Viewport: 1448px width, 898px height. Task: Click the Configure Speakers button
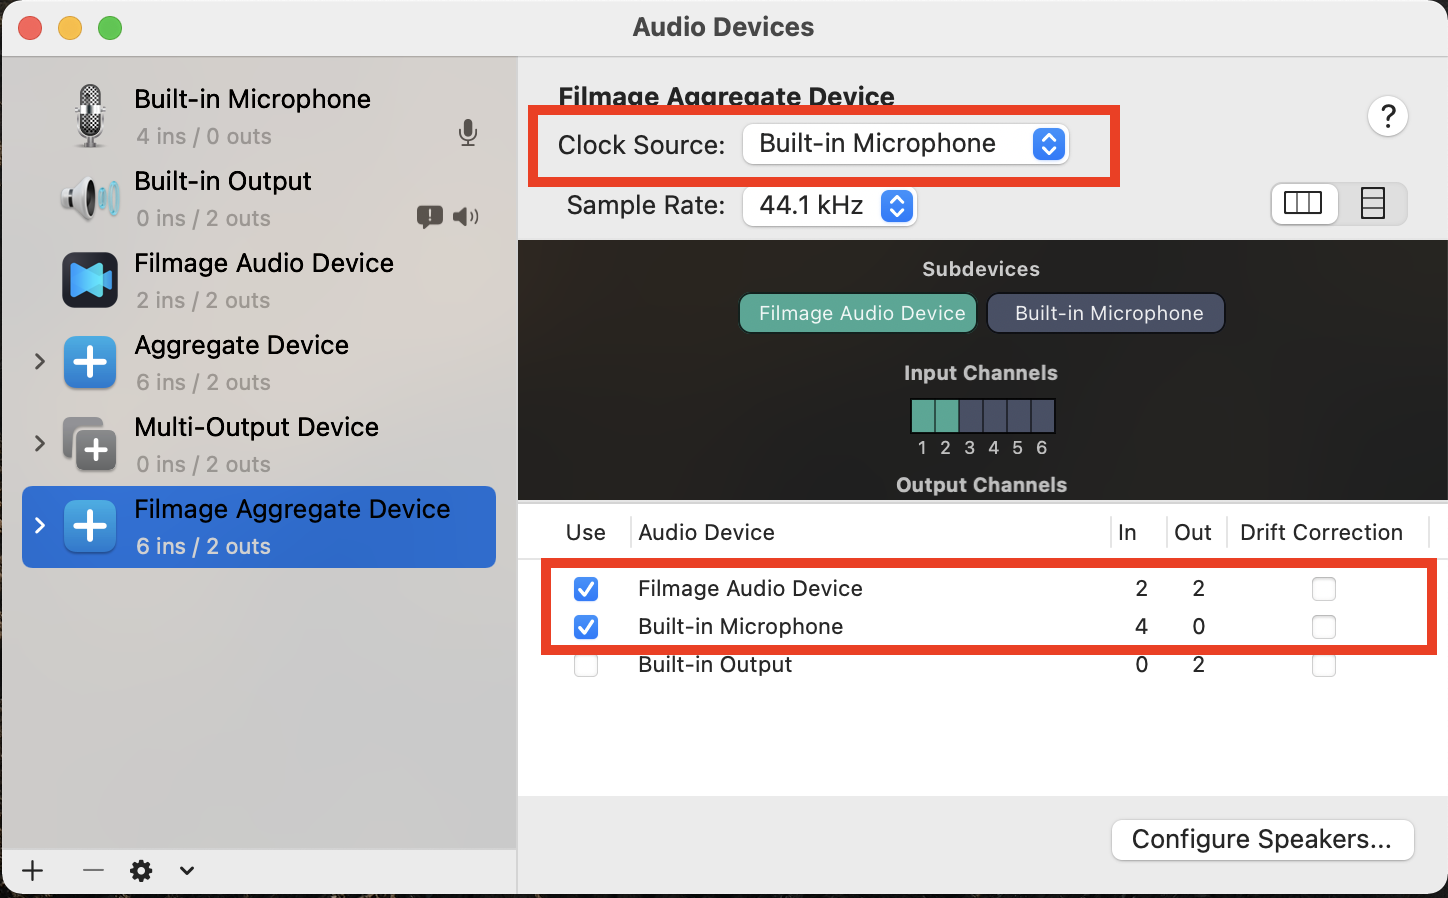[x=1262, y=840]
